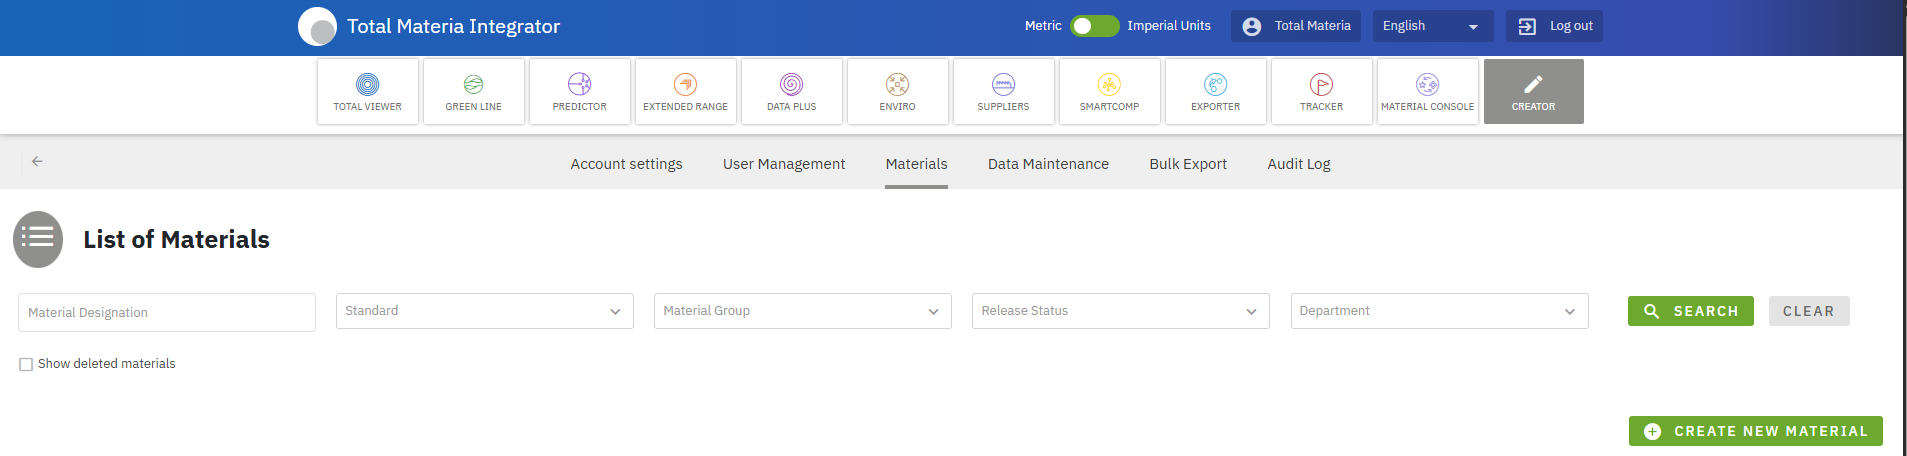The width and height of the screenshot is (1907, 456).
Task: Switch to the Audit Log tab
Action: coord(1298,164)
